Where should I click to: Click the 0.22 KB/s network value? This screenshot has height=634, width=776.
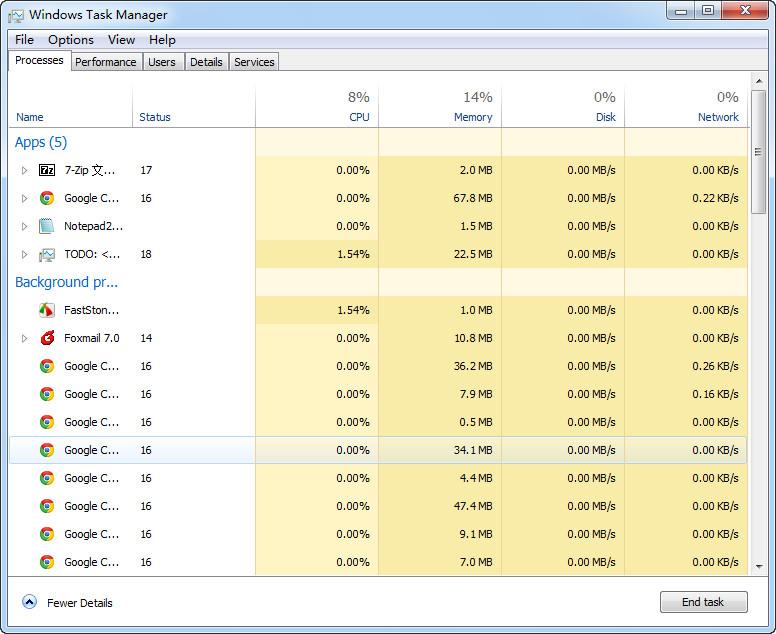coord(715,198)
